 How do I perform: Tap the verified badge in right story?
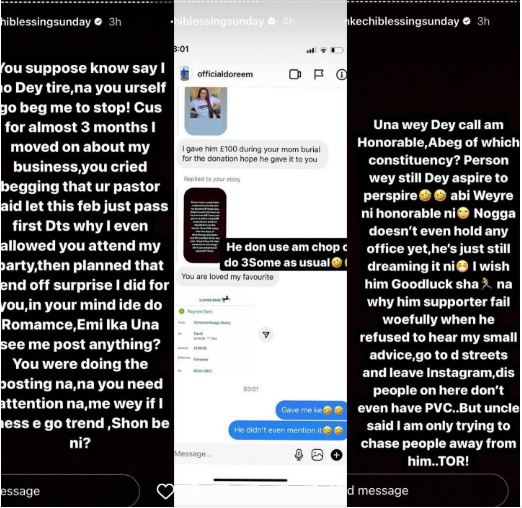(x=467, y=21)
